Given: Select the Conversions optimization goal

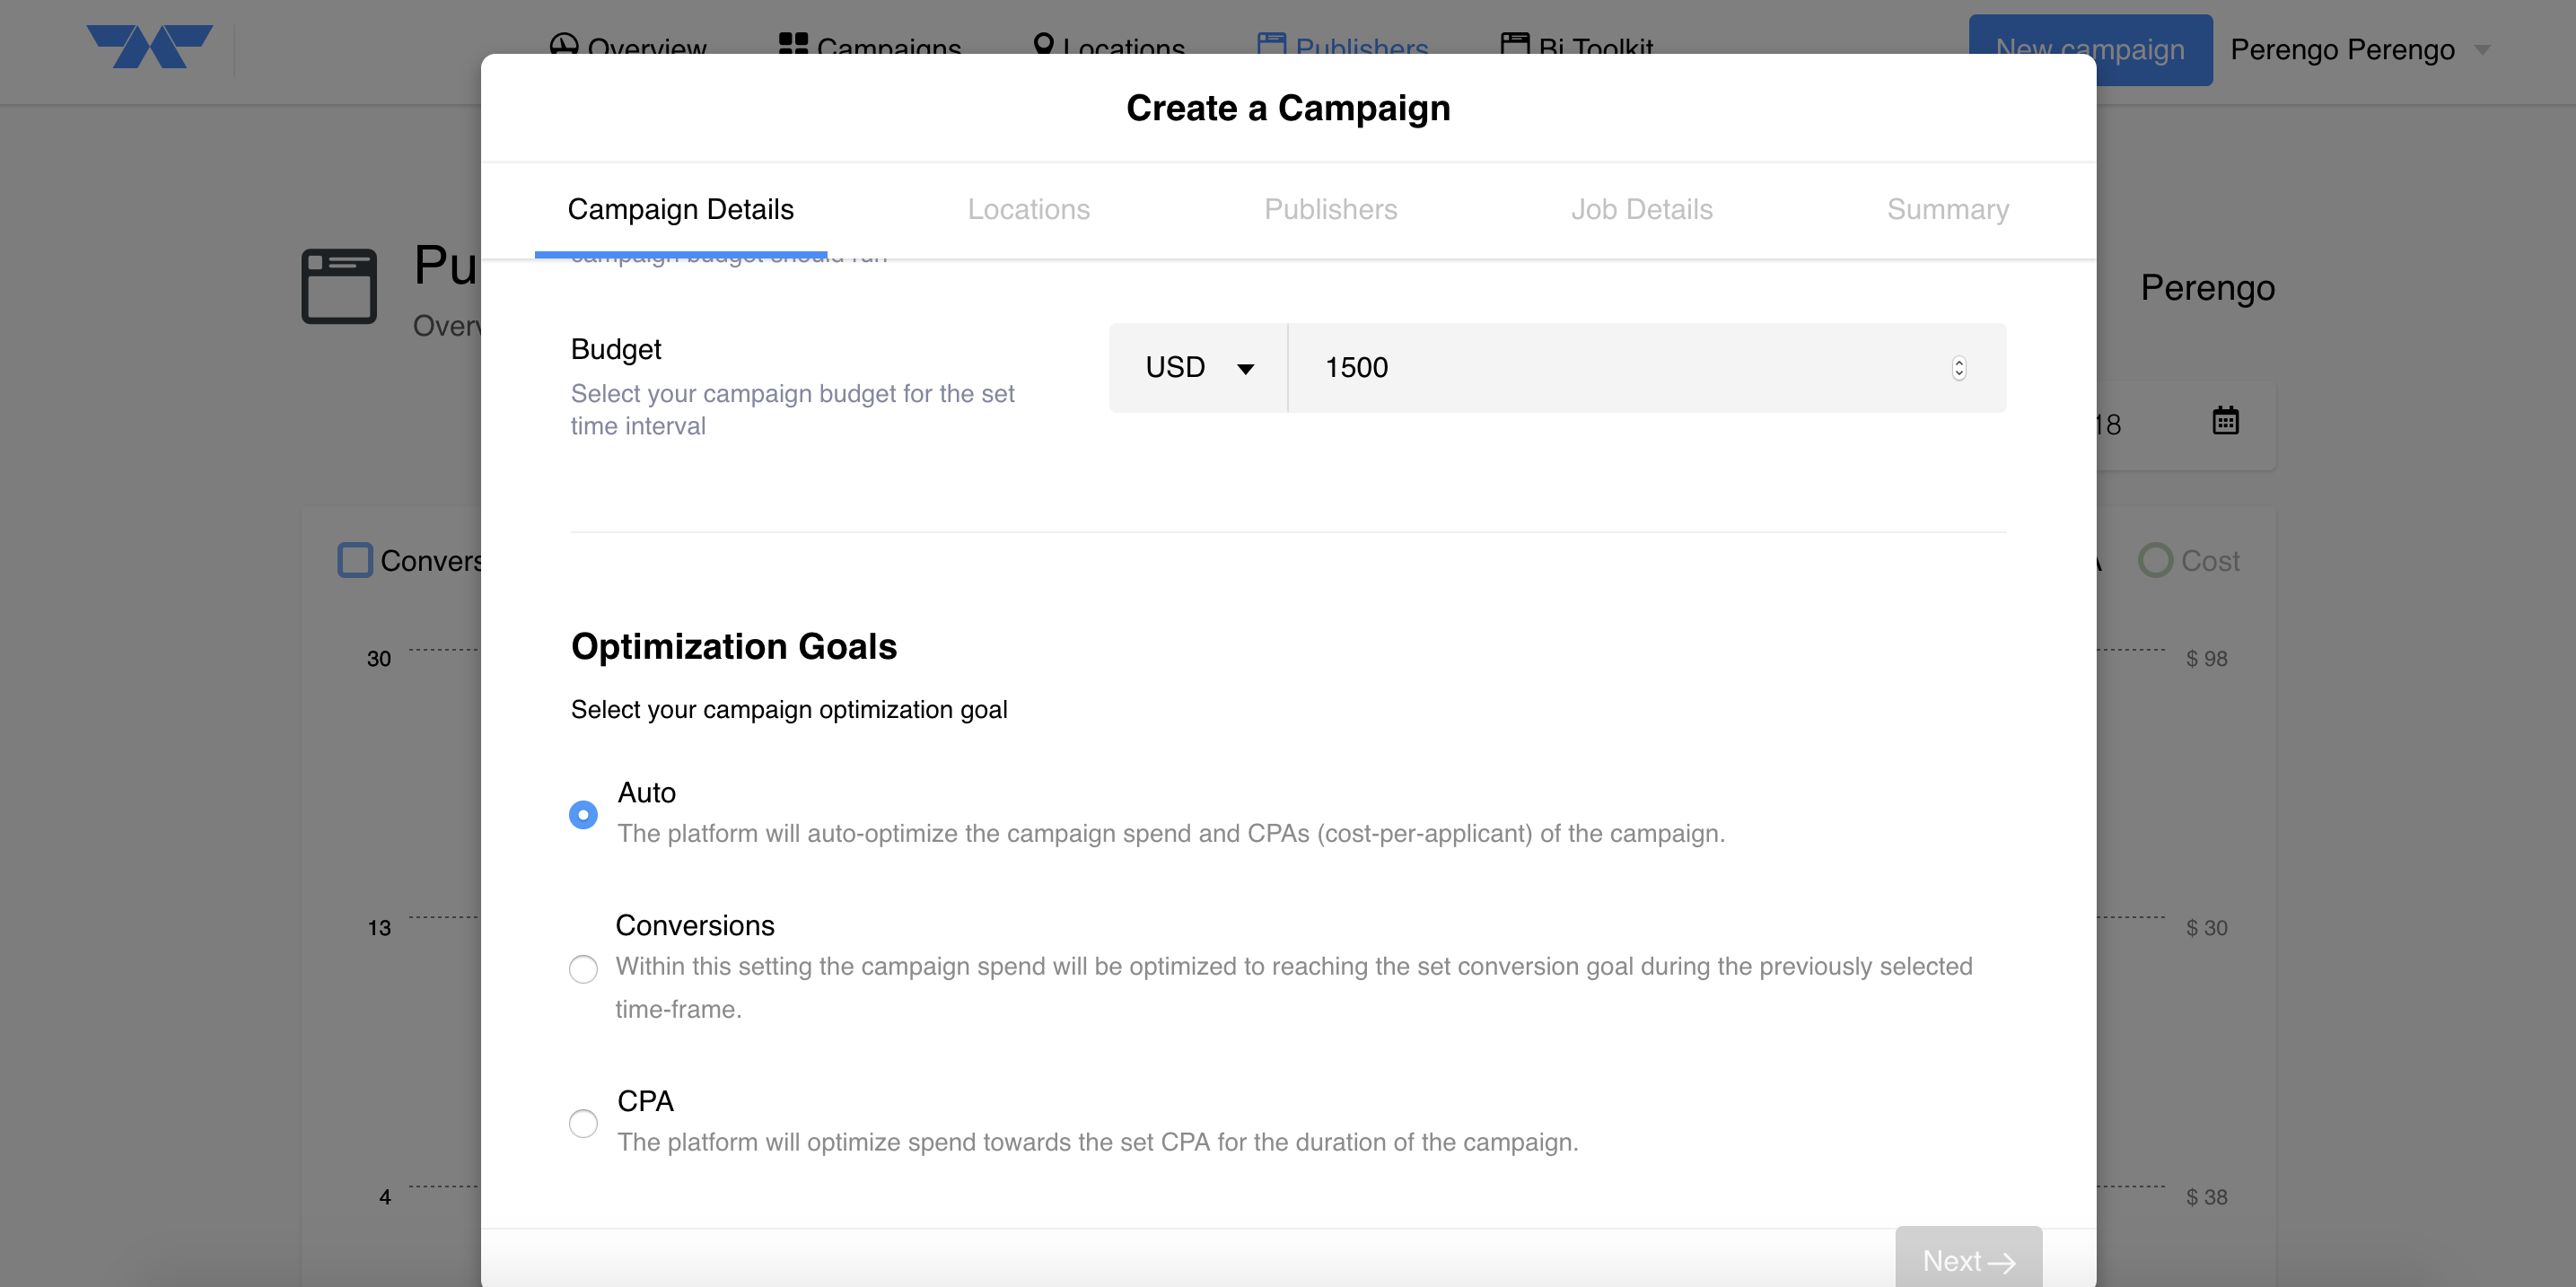Looking at the screenshot, I should tap(583, 968).
